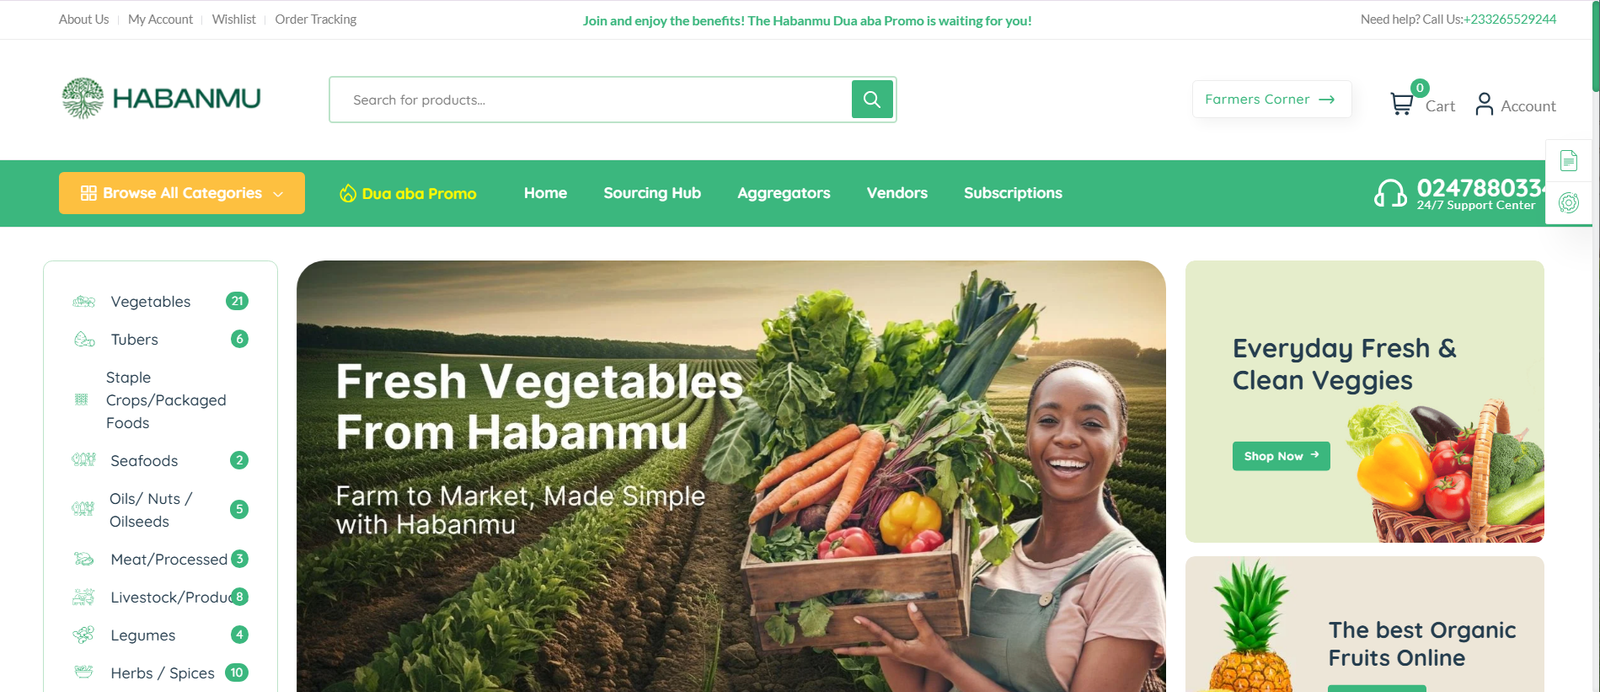Open the Sourcing Hub menu item

(x=652, y=193)
